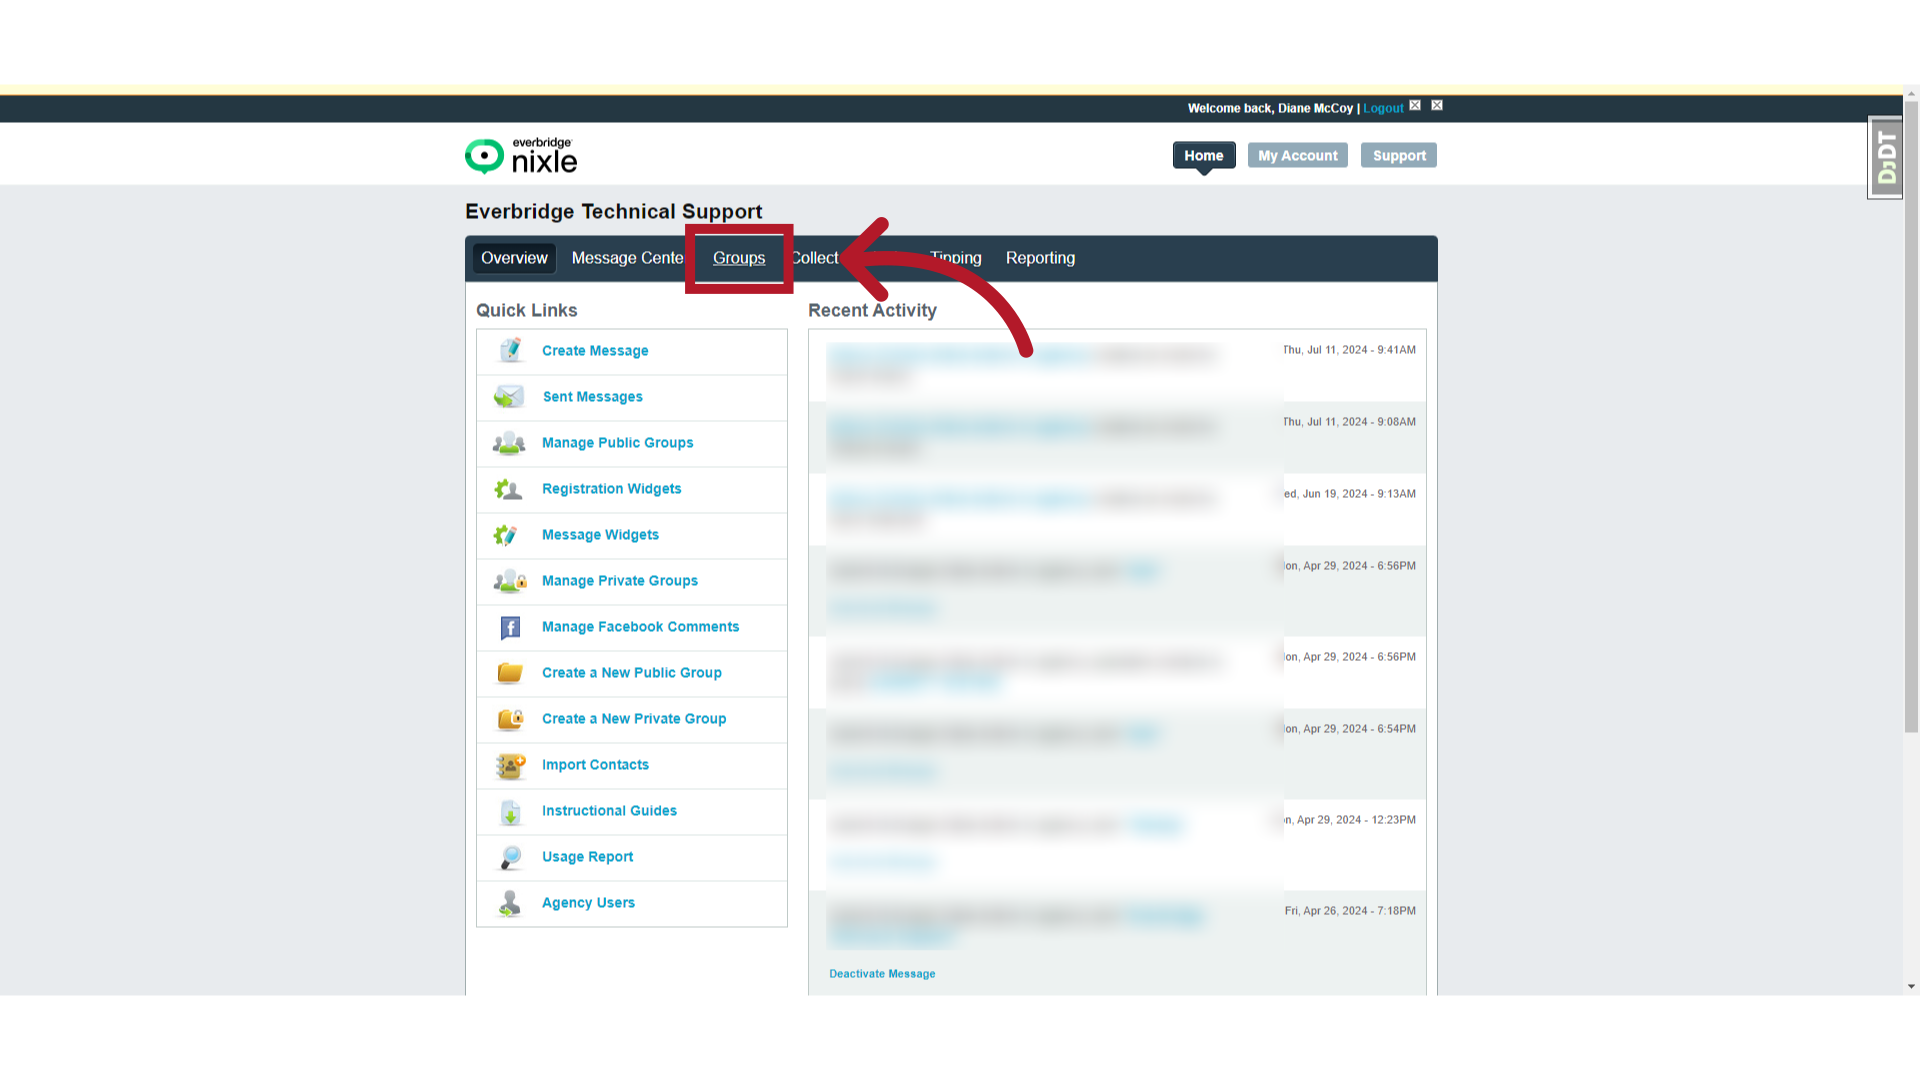This screenshot has height=1080, width=1920.
Task: Click the Fri, Apr 26, 2024 - 7:18PM timestamp
Action: (x=1350, y=911)
